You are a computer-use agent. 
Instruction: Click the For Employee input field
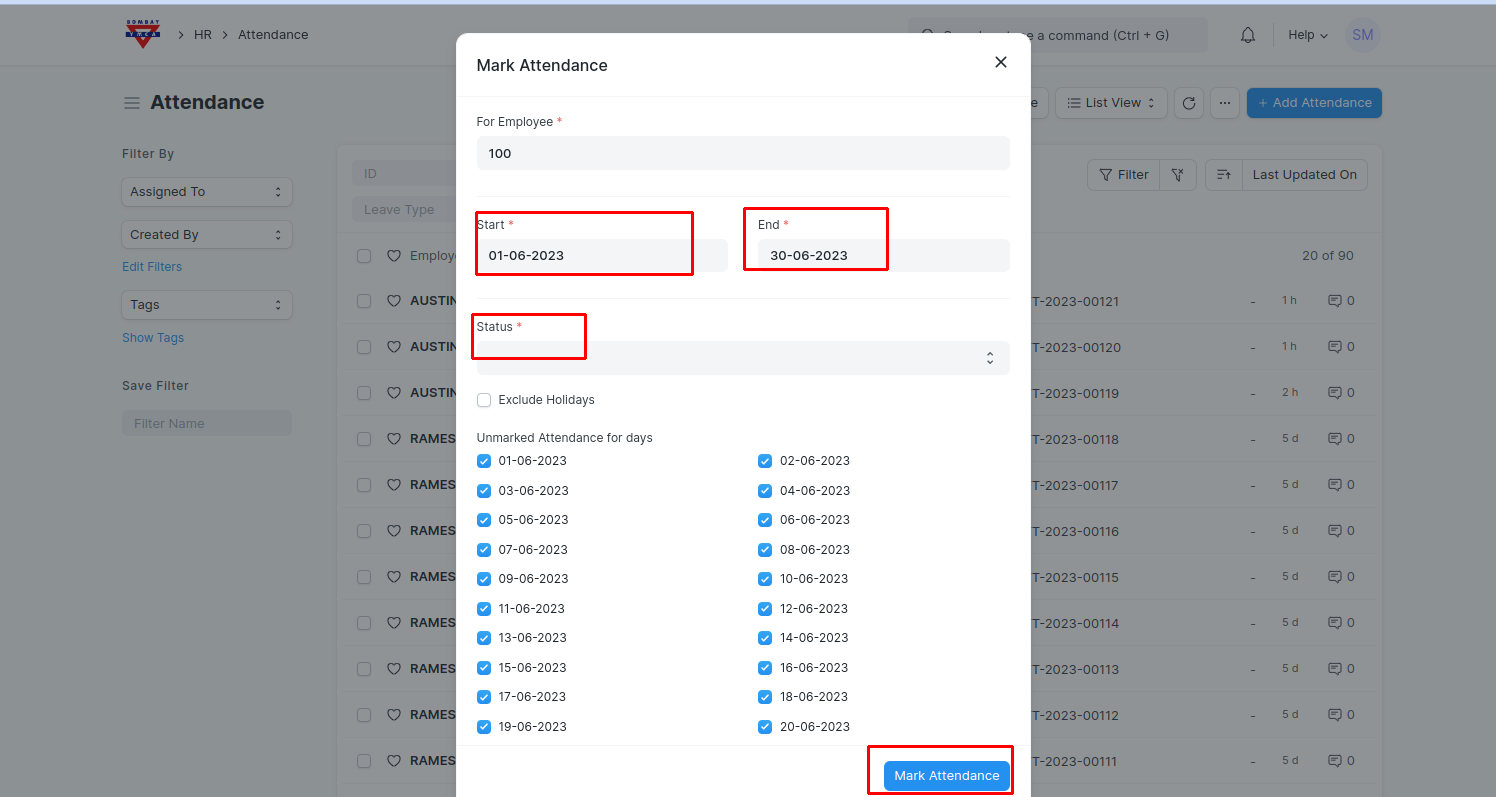[x=742, y=153]
